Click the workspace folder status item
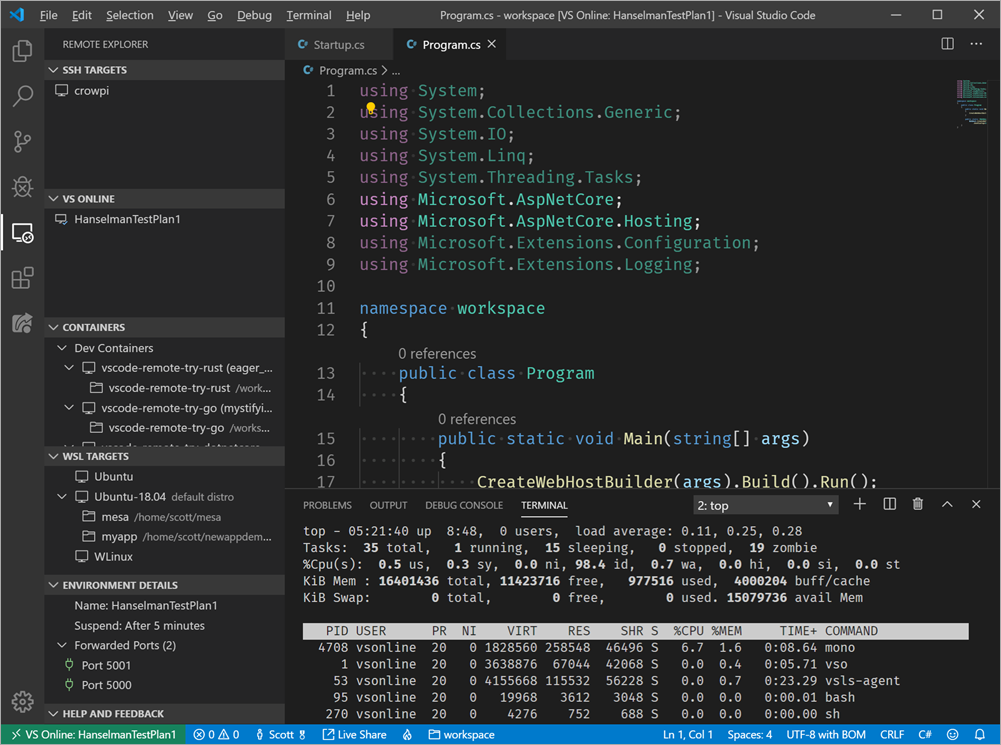The width and height of the screenshot is (1001, 745). 462,735
